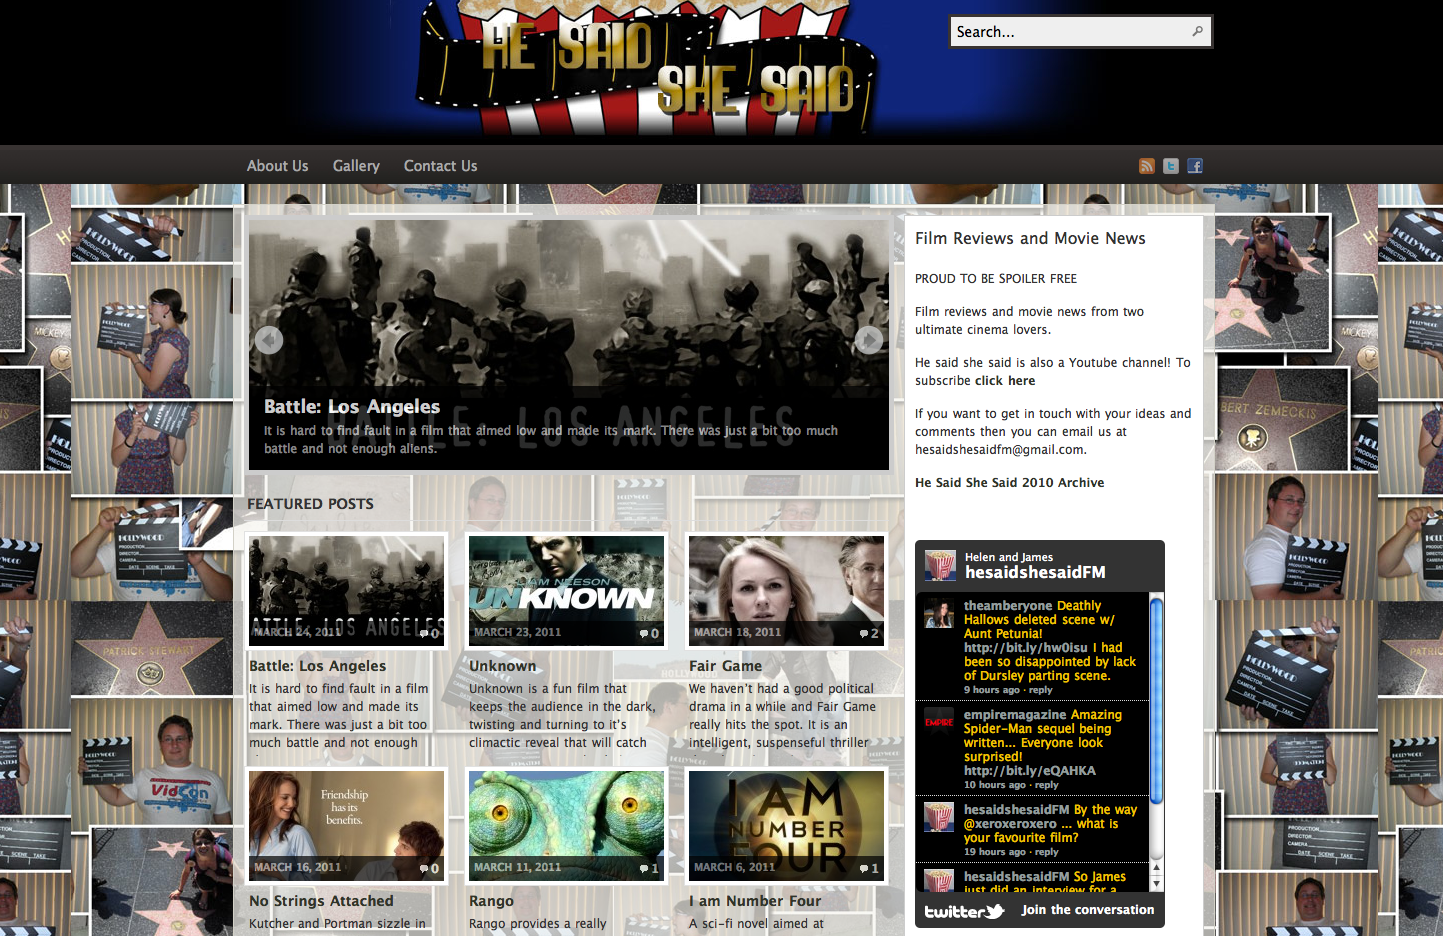Open bit.ly/hw0isu link in tweet
Screen dimensions: 1443x936
[1026, 648]
